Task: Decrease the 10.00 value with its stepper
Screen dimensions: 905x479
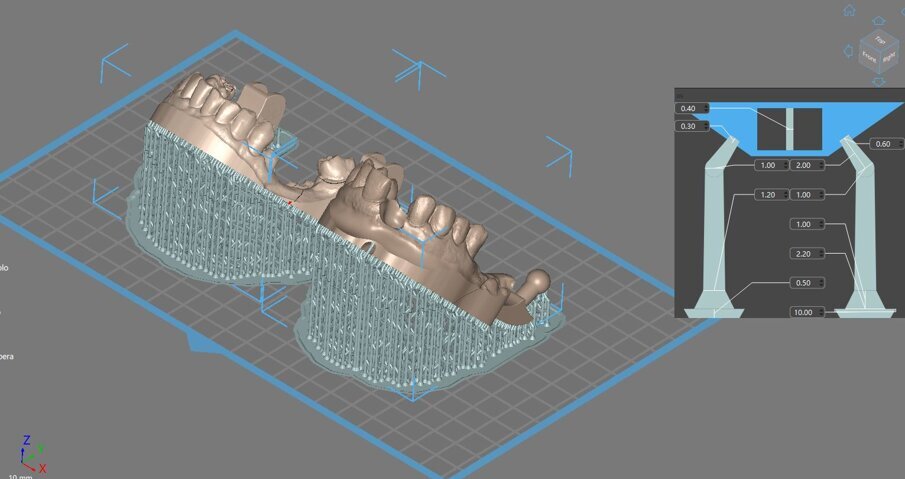Action: (821, 315)
